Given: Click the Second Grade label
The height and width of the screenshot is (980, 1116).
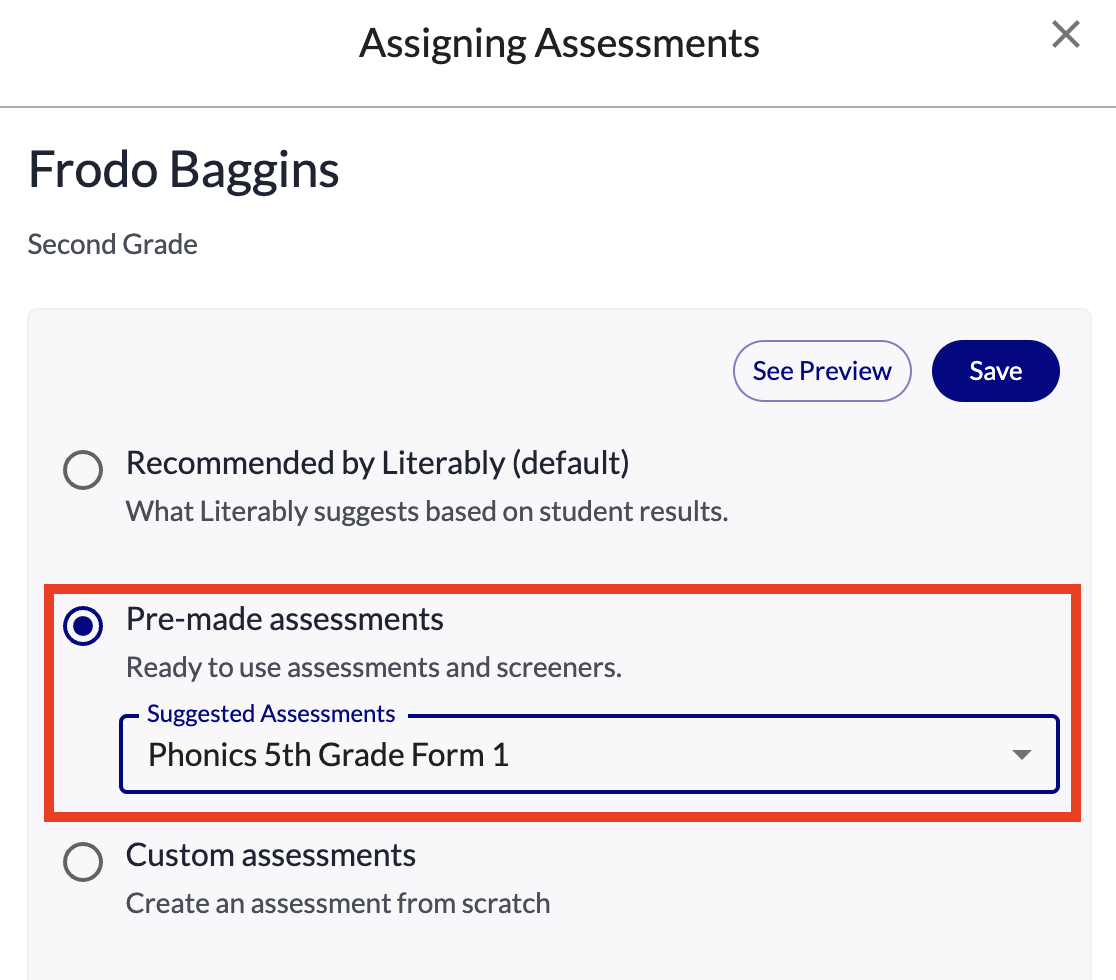Looking at the screenshot, I should (x=113, y=245).
